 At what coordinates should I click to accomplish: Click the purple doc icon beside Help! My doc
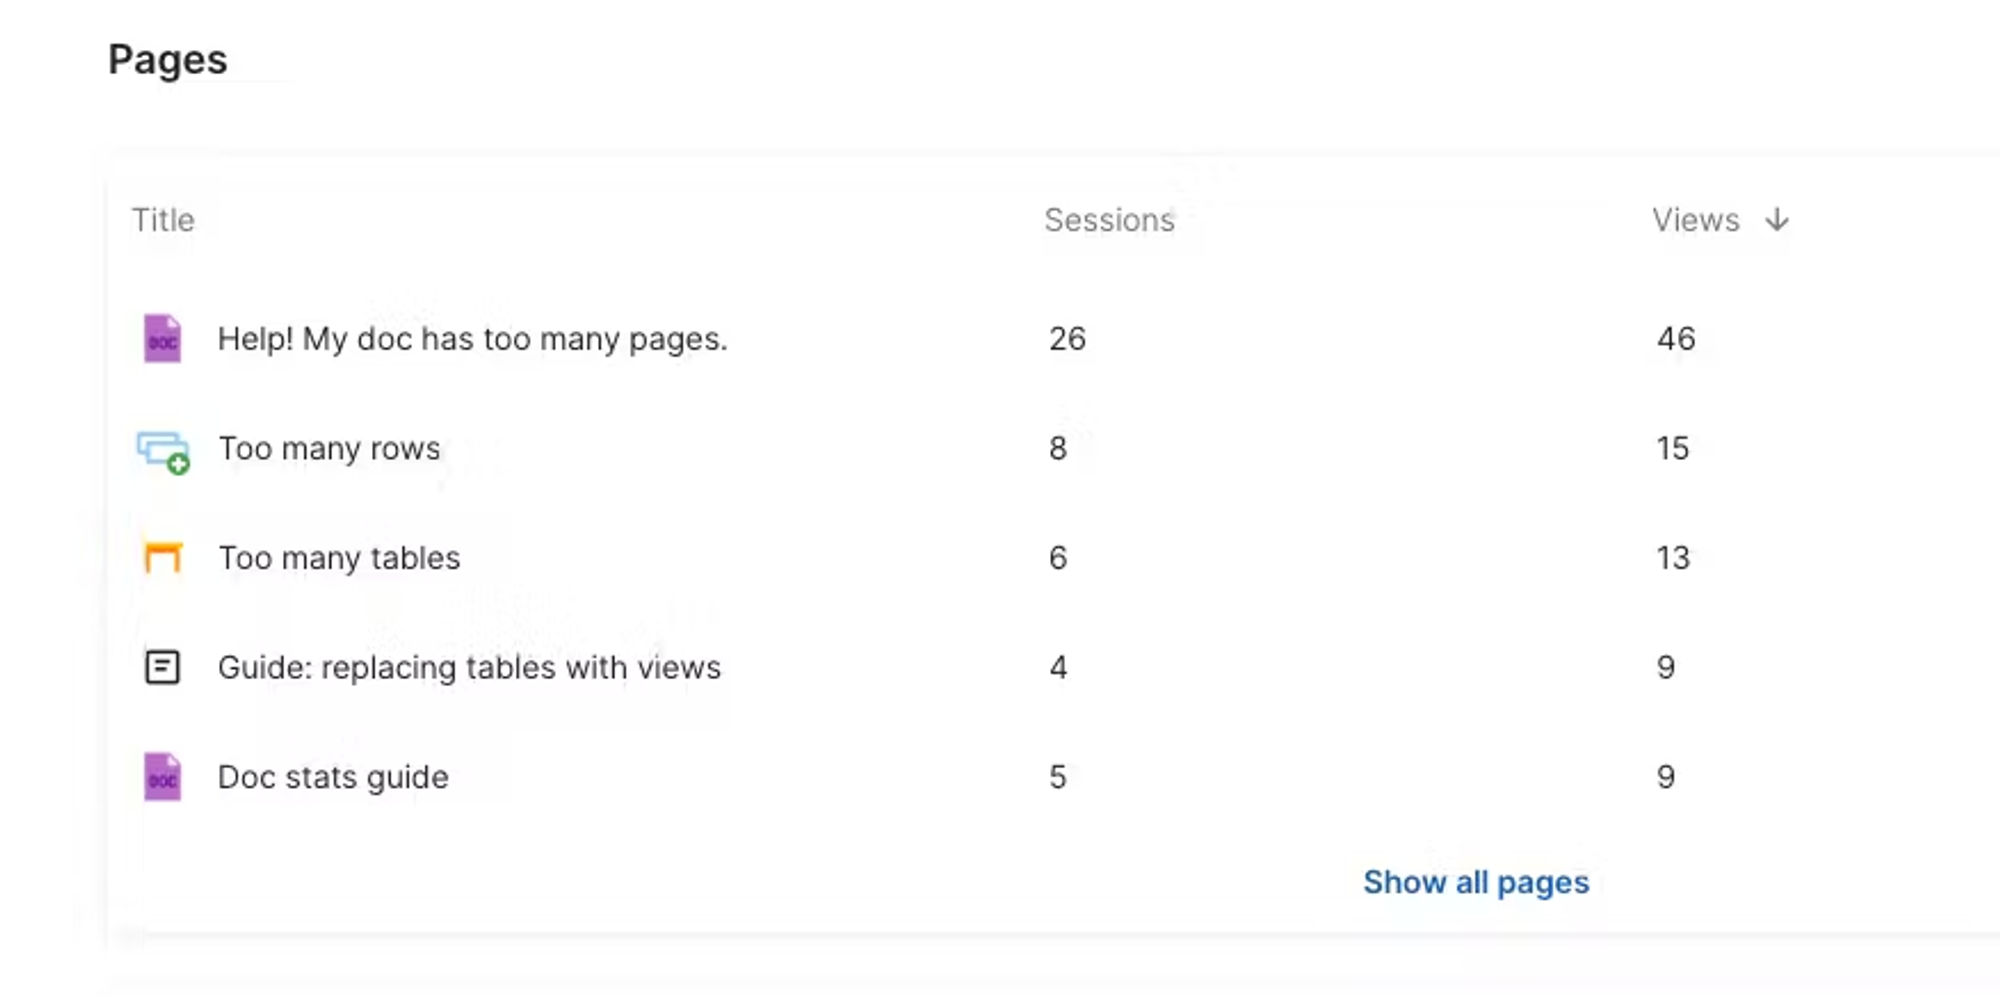[x=162, y=338]
